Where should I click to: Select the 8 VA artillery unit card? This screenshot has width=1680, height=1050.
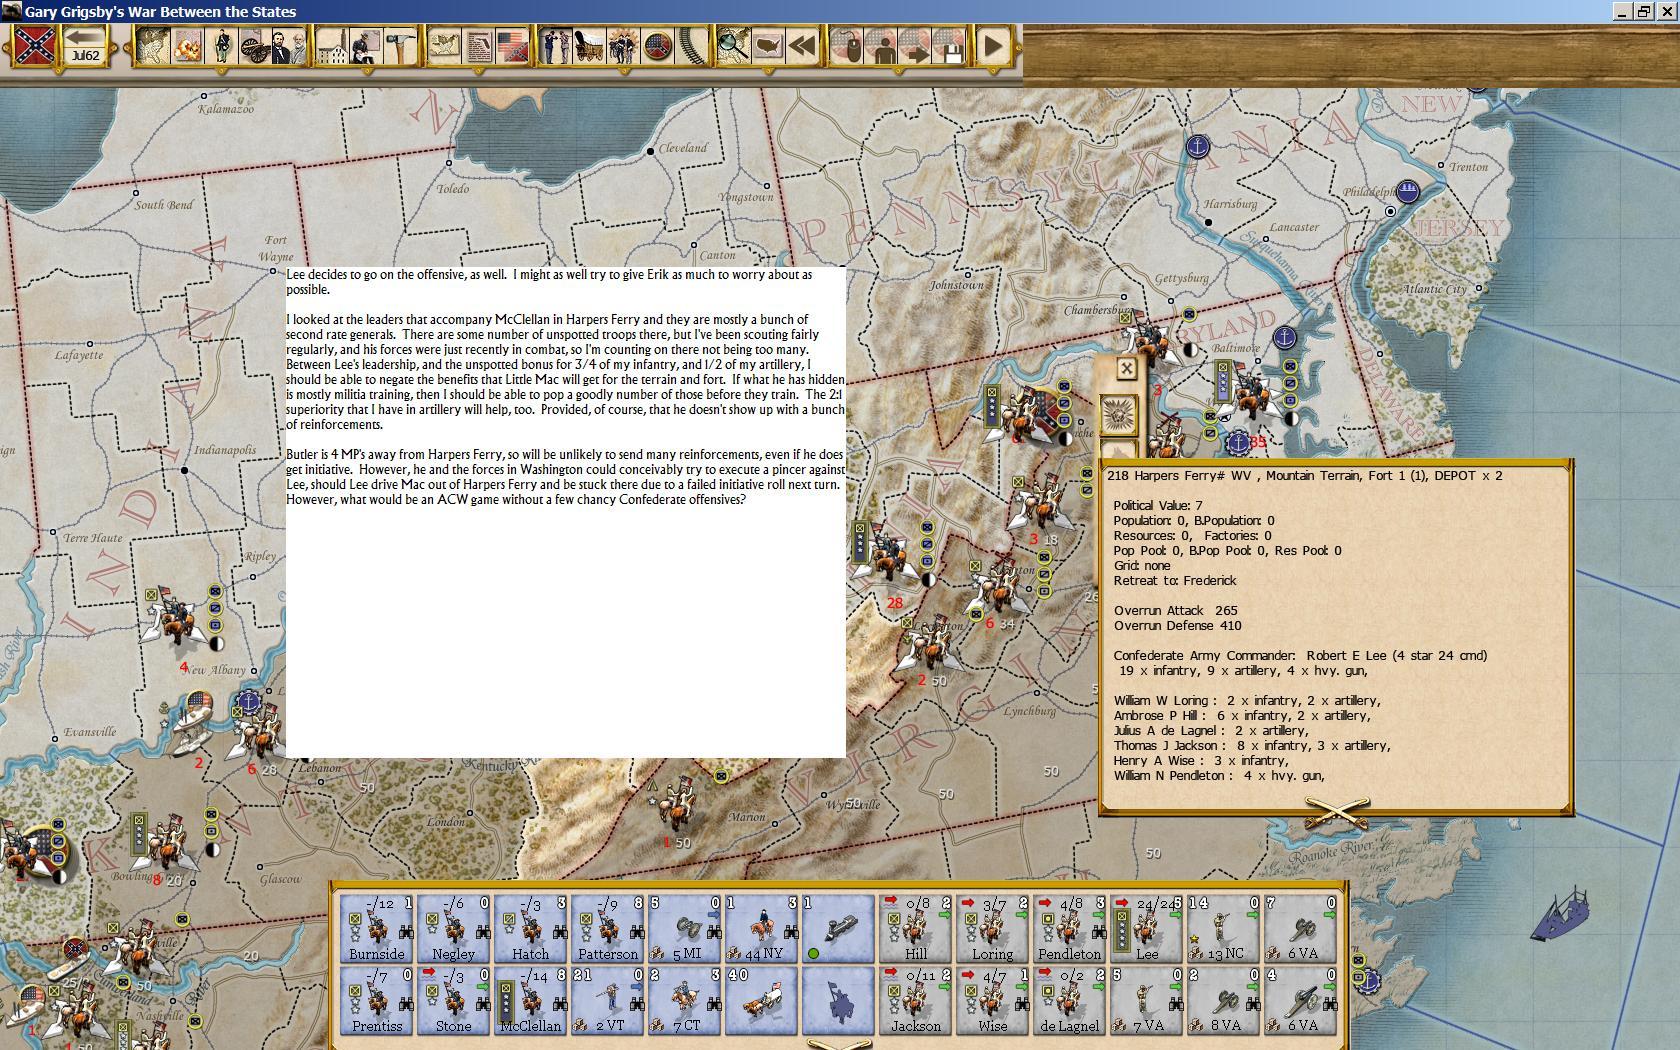[1224, 1000]
